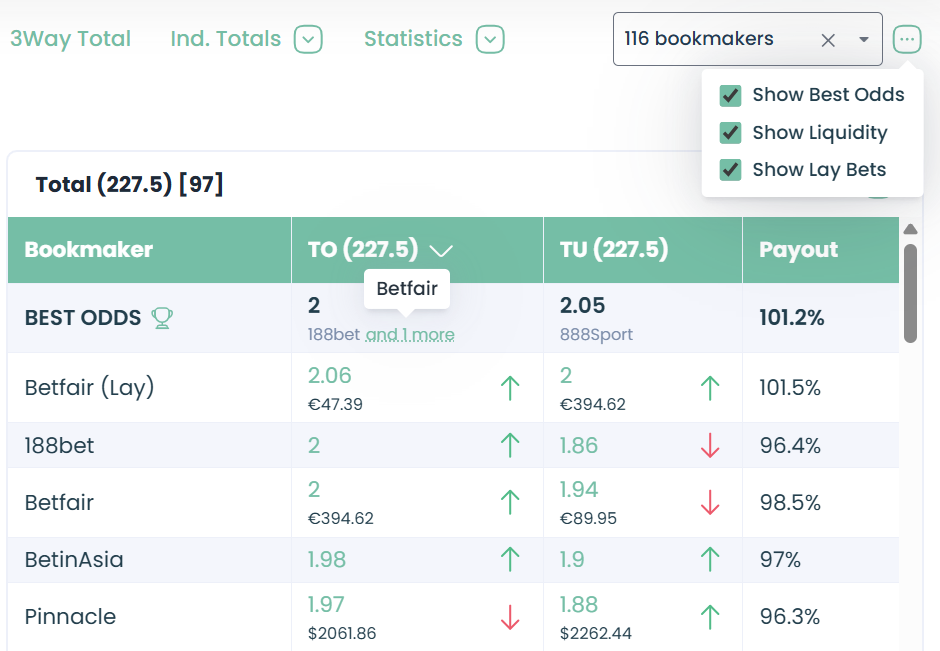Open the bookmakers combo box arrow
940x651 pixels.
(x=864, y=40)
